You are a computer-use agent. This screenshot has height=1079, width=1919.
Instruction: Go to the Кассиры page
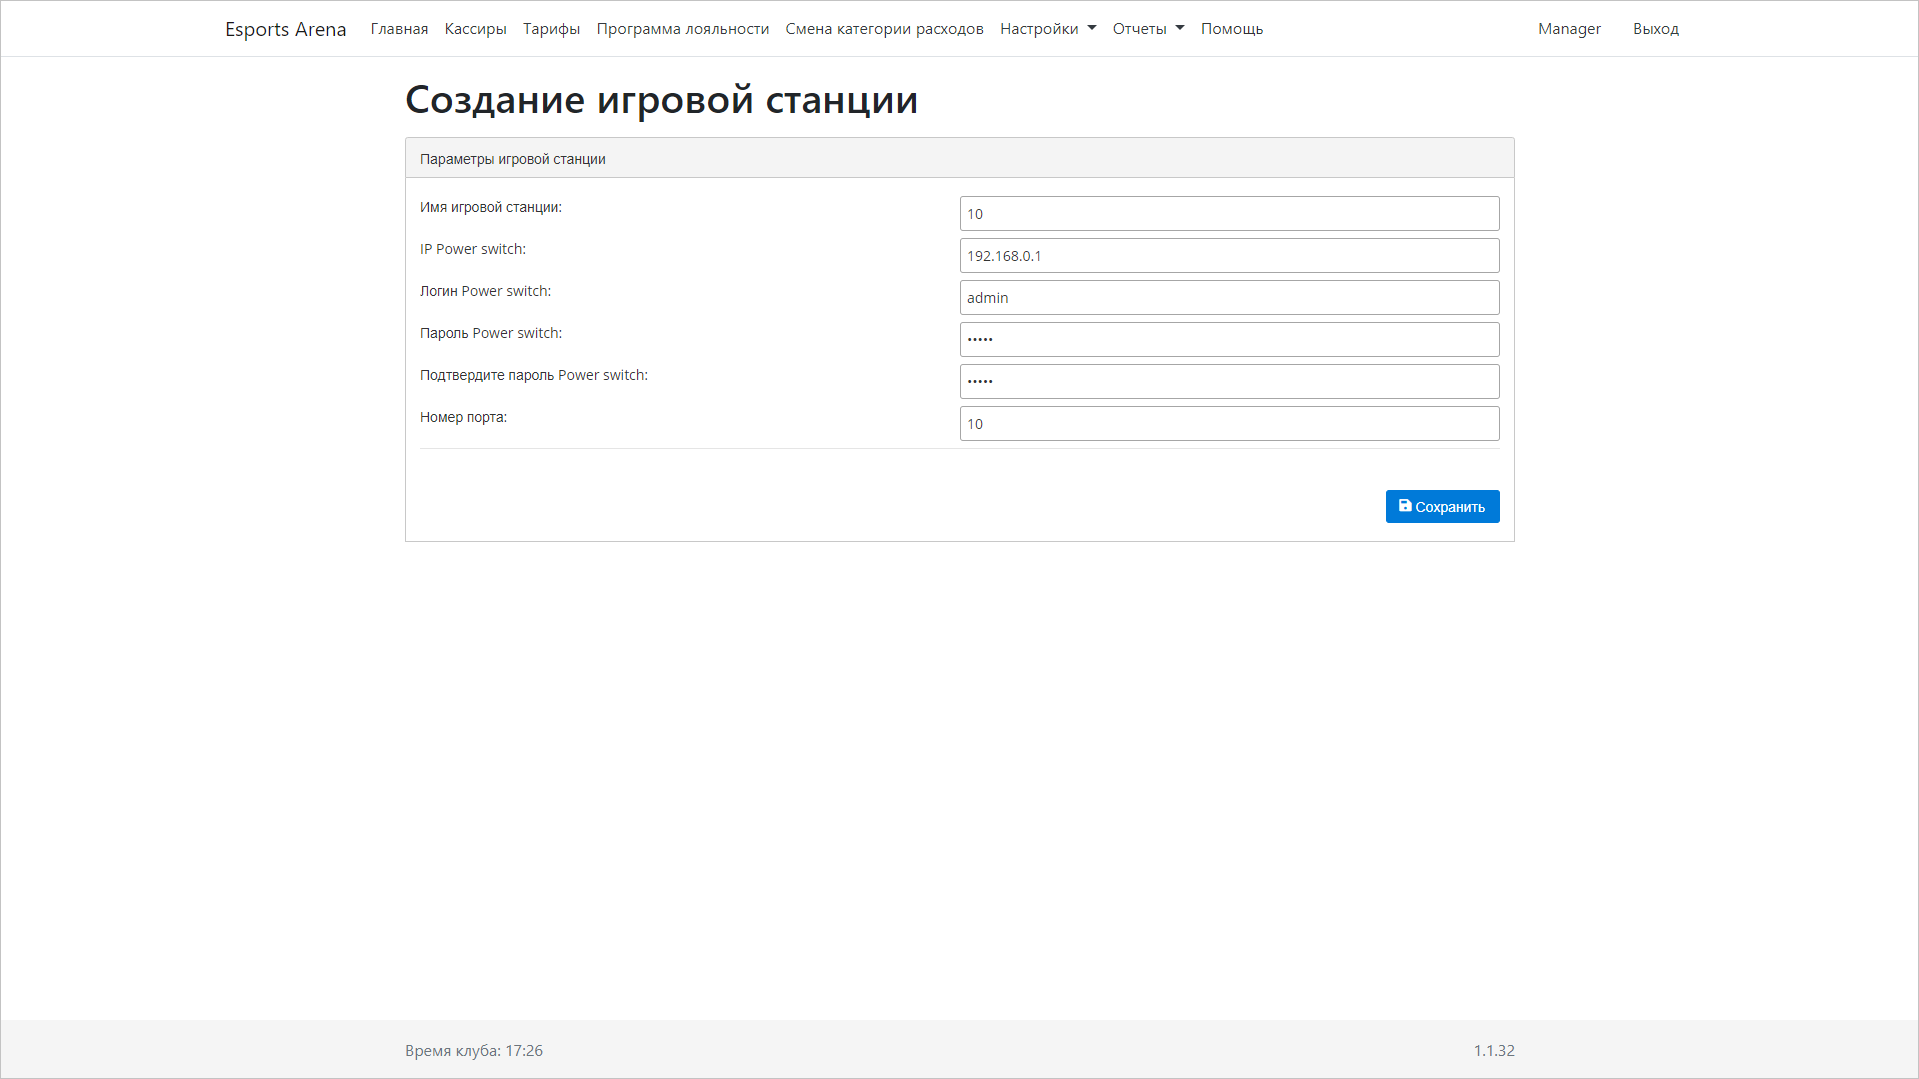474,29
